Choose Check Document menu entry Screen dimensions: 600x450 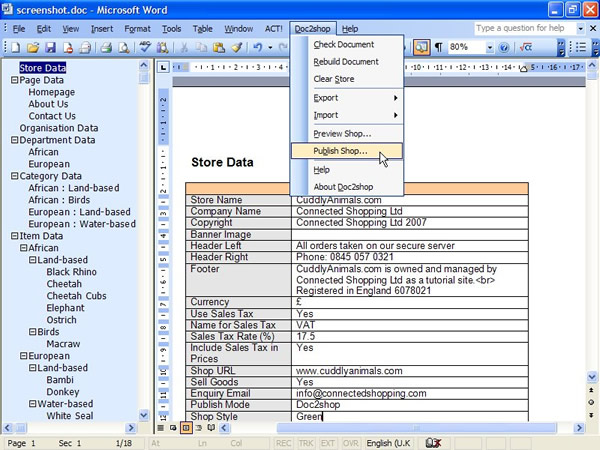[347, 44]
